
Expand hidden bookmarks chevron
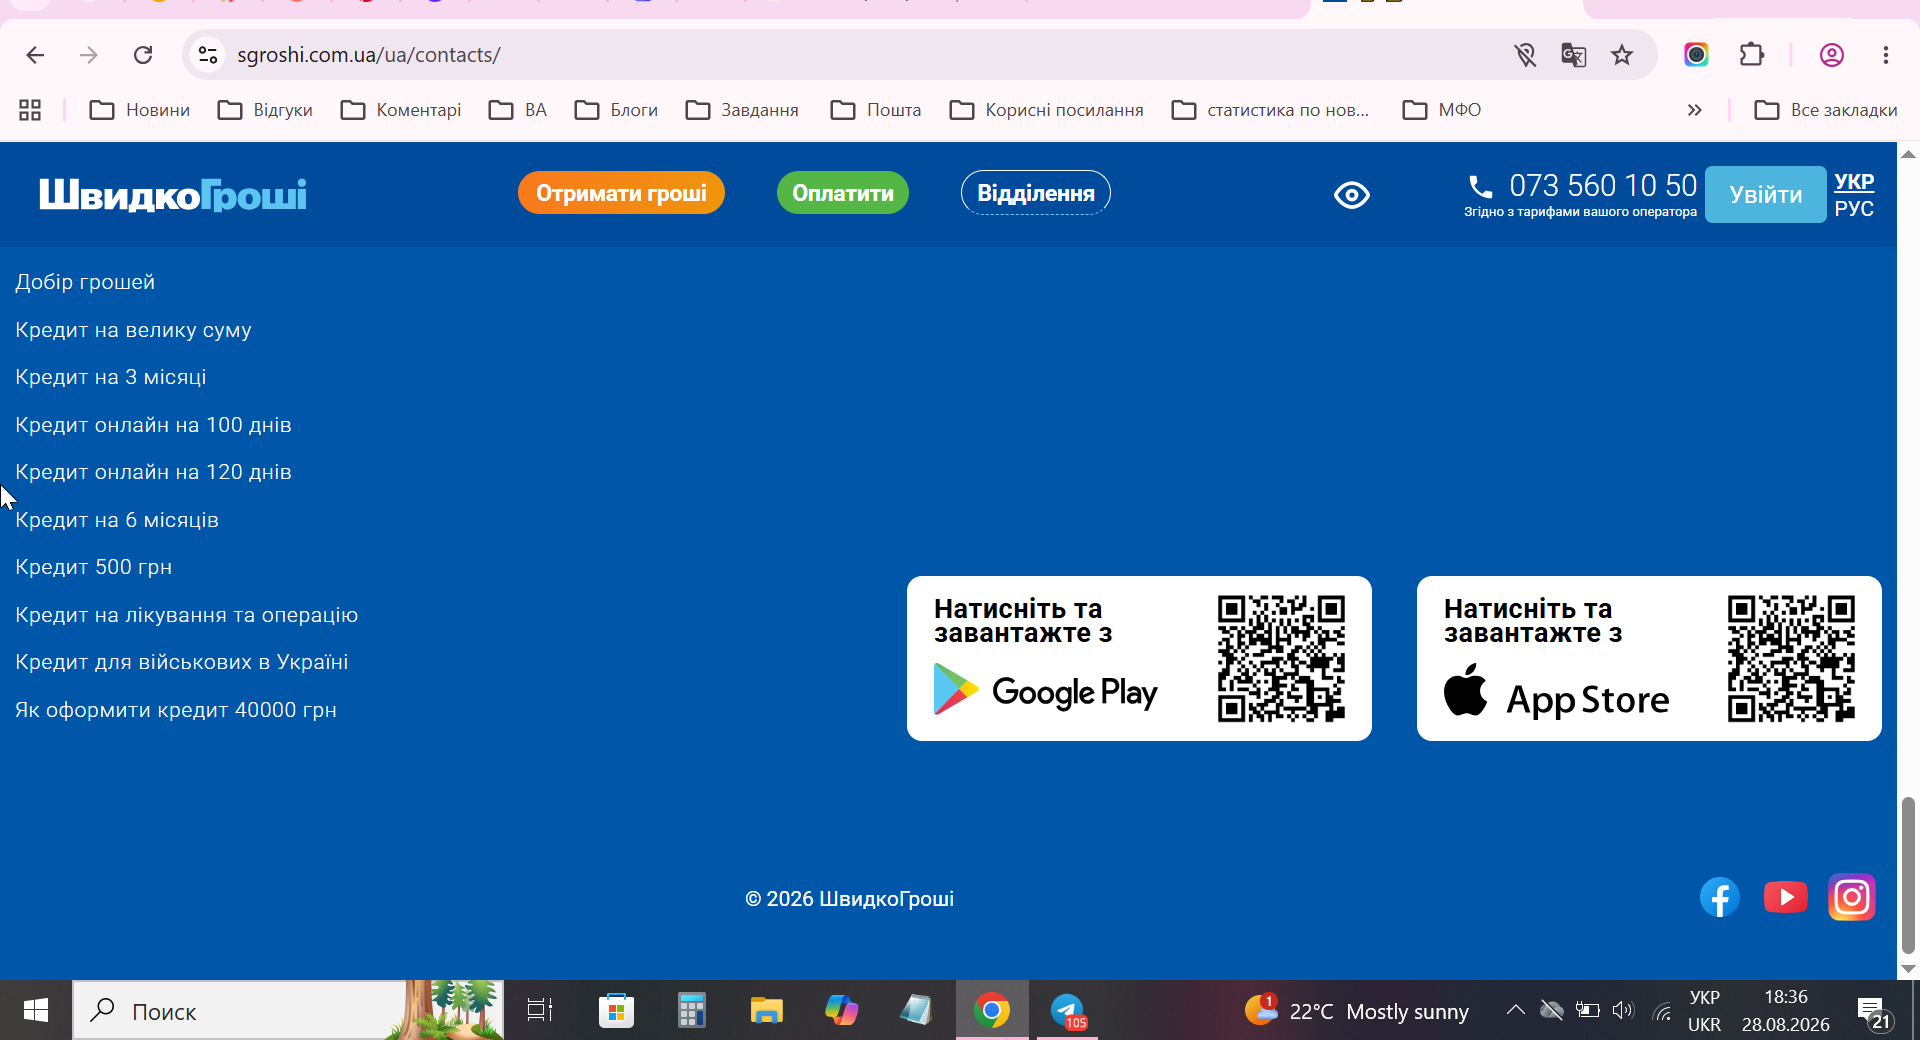pyautogui.click(x=1694, y=110)
